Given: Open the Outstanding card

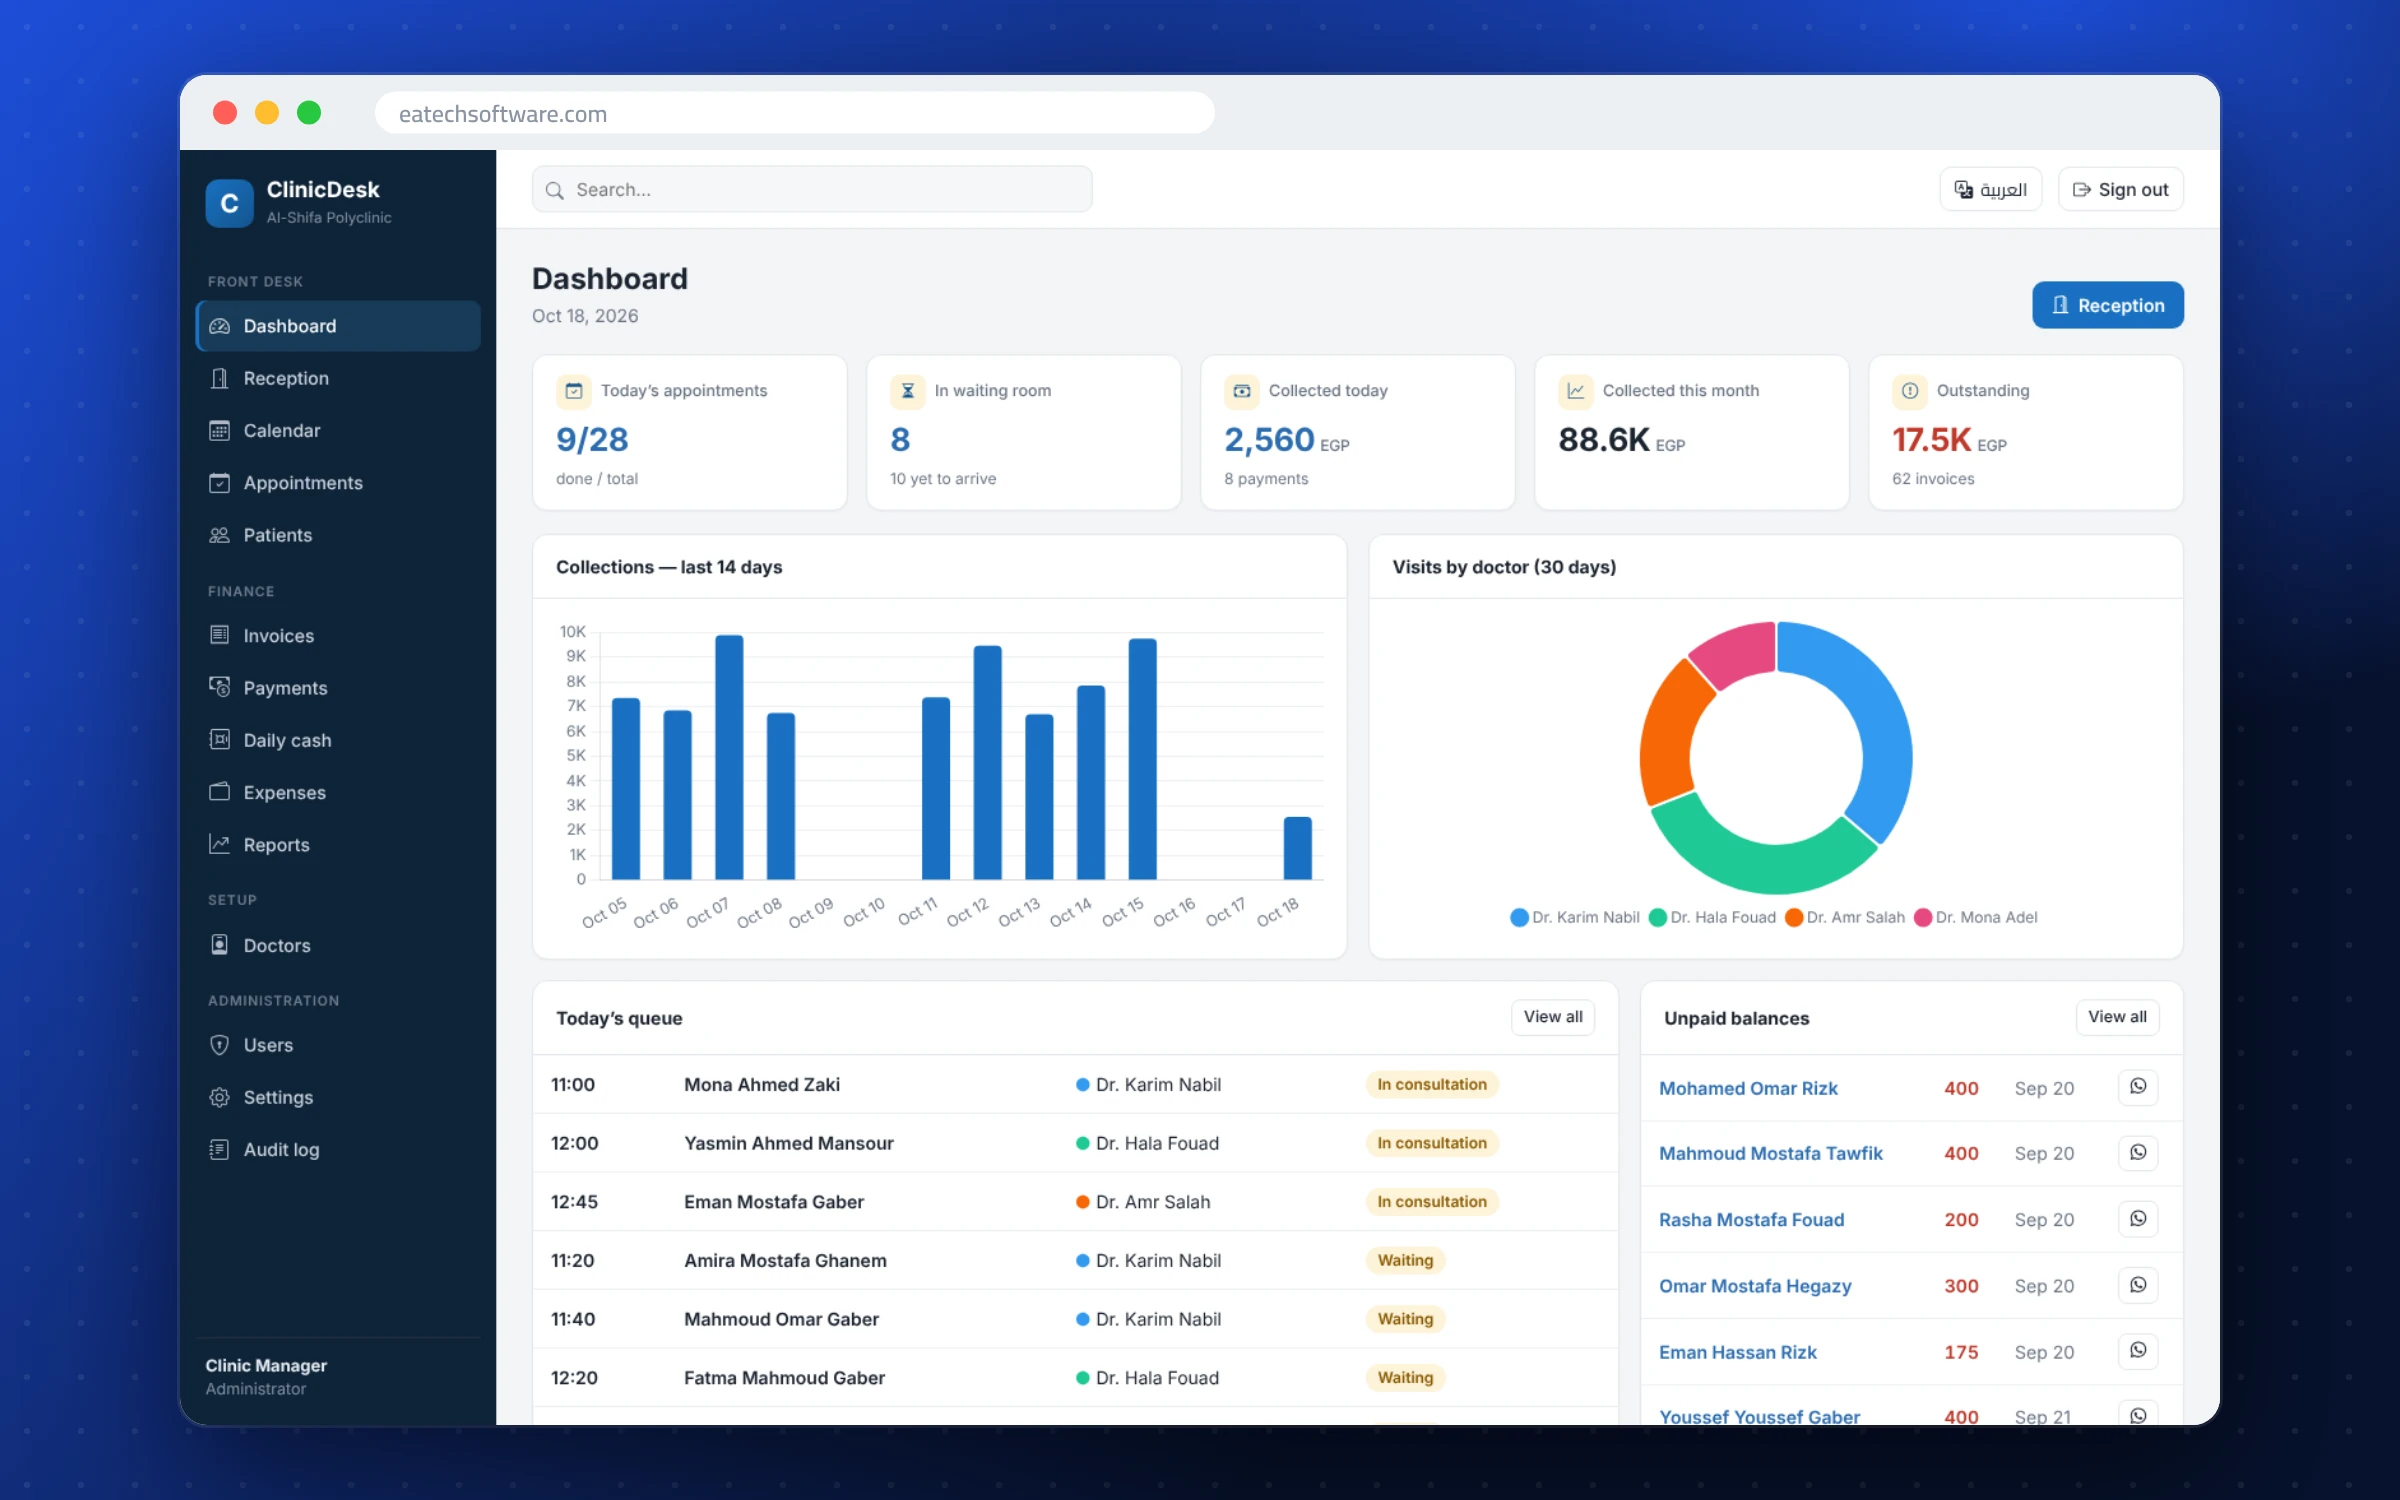Looking at the screenshot, I should pyautogui.click(x=2026, y=433).
